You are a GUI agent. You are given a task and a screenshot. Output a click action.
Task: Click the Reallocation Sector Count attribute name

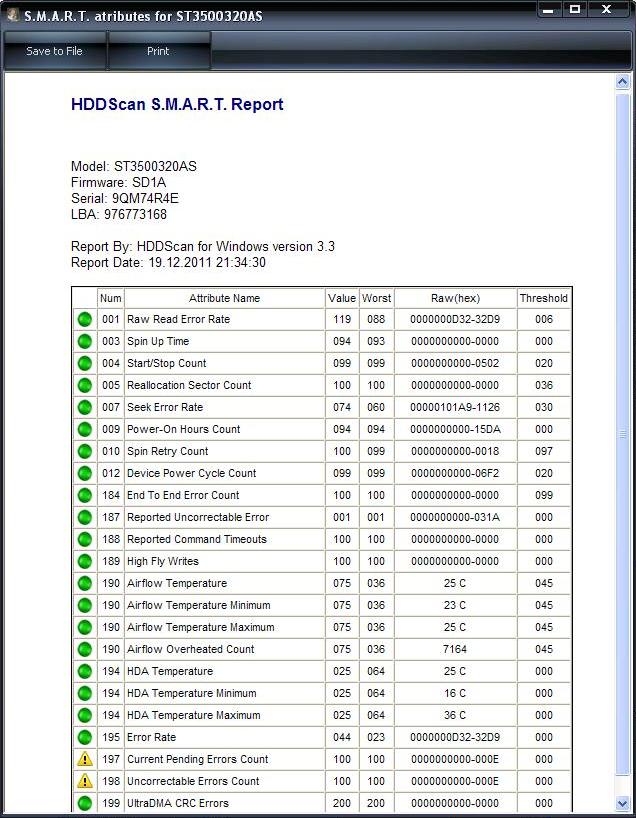189,385
